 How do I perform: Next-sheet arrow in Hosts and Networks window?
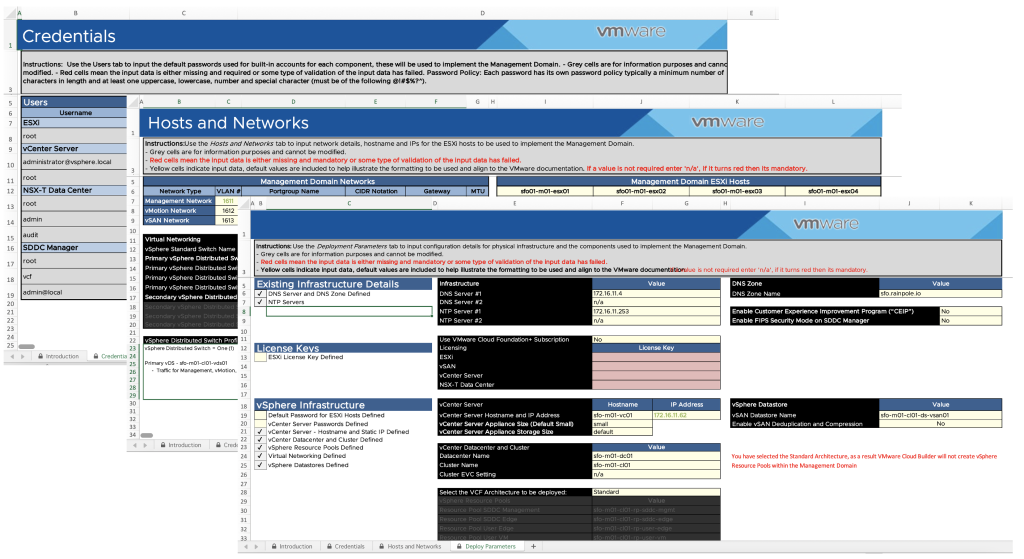(x=146, y=445)
